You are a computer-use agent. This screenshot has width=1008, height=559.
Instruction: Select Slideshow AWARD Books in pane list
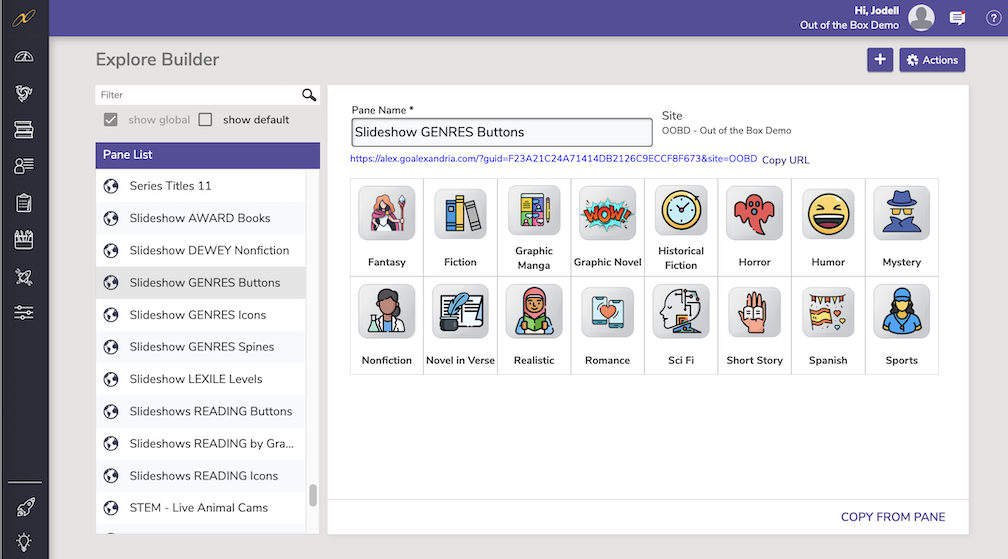pos(200,218)
